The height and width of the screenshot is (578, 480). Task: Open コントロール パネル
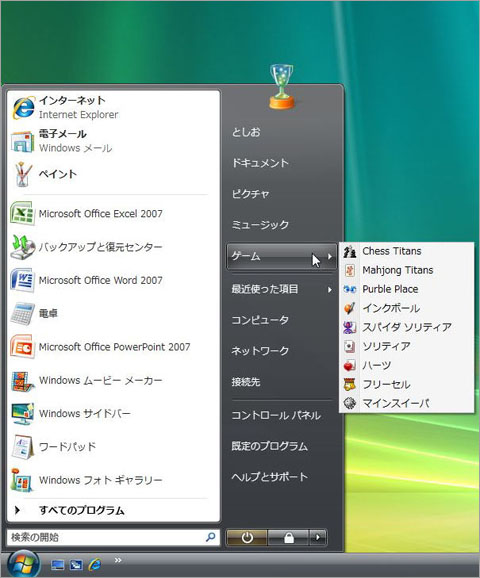(276, 415)
